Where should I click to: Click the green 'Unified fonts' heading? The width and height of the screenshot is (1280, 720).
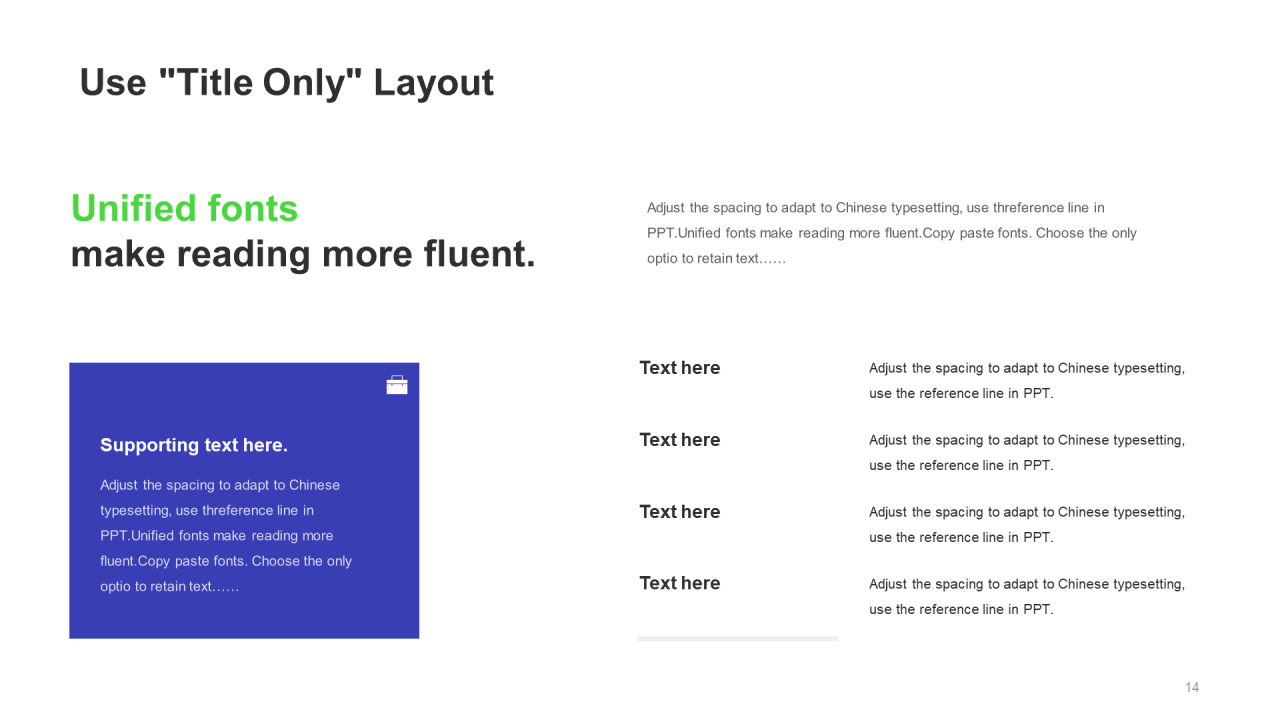pos(185,208)
